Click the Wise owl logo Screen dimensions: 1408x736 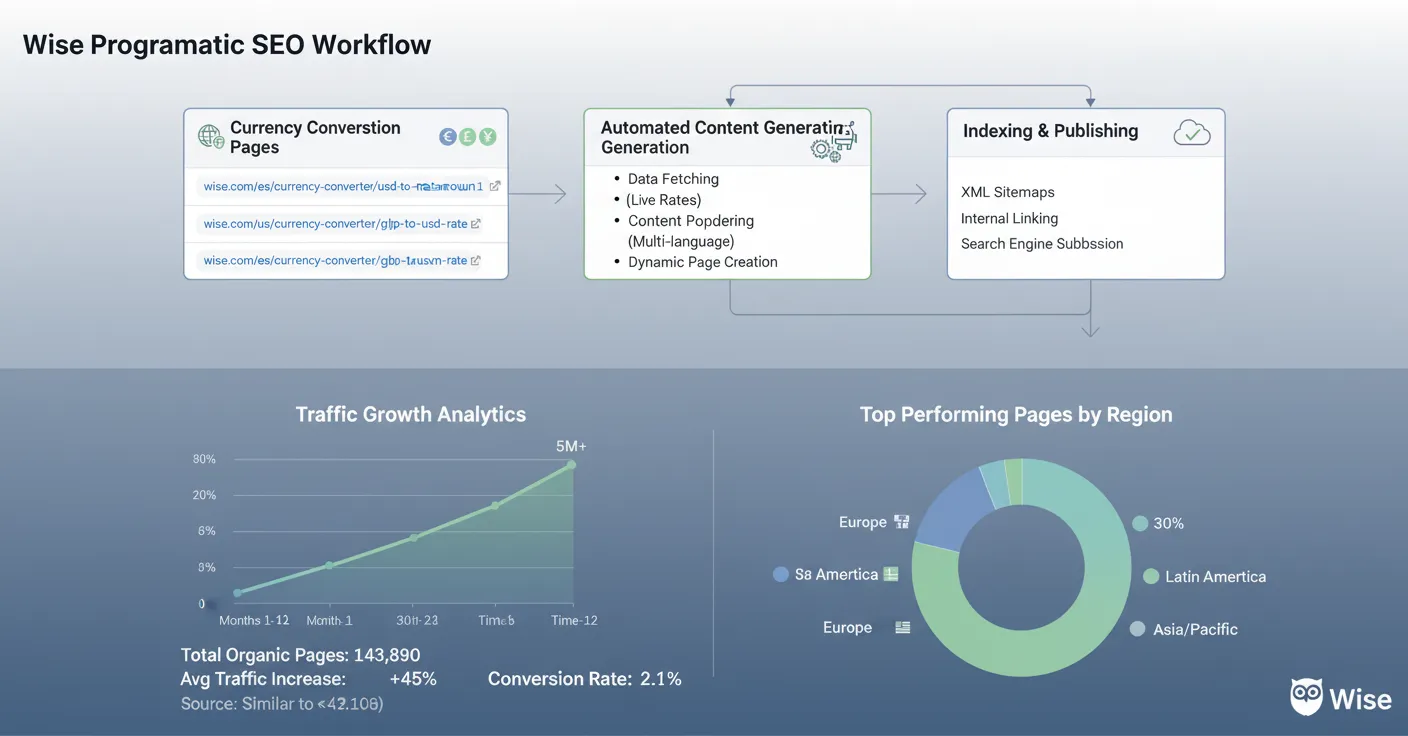pos(1306,694)
